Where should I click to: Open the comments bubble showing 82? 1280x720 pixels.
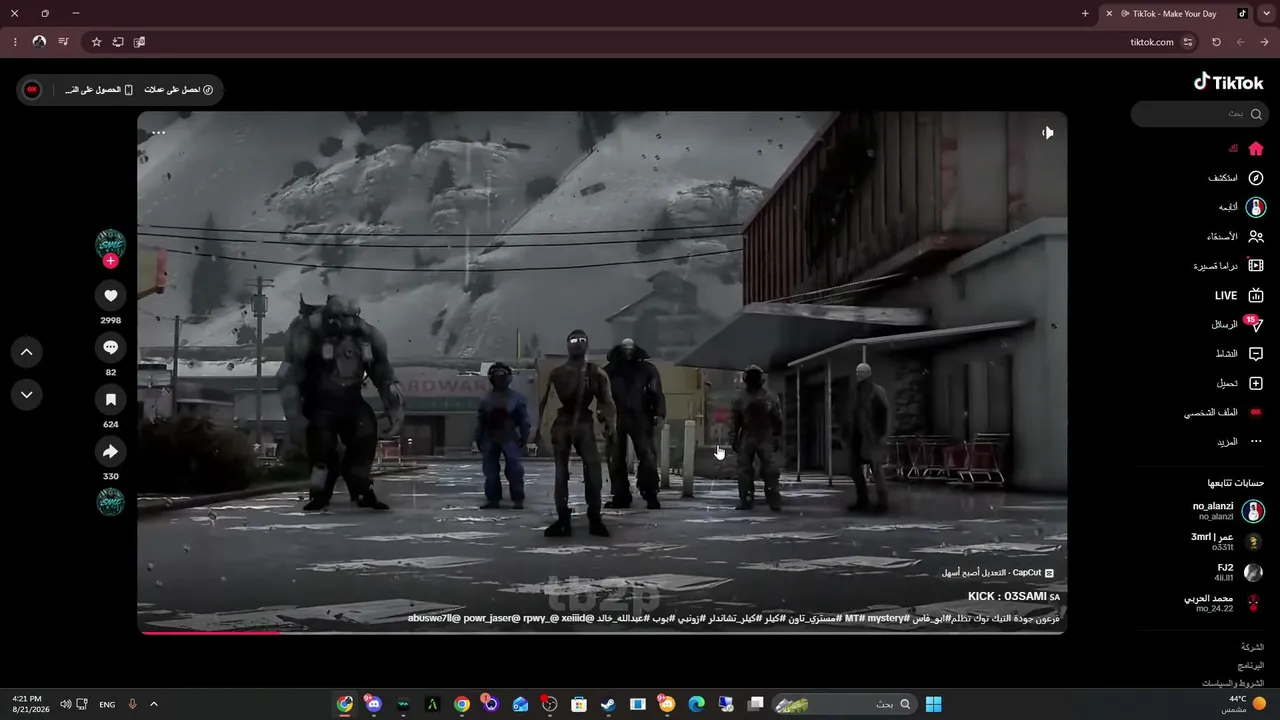tap(110, 347)
